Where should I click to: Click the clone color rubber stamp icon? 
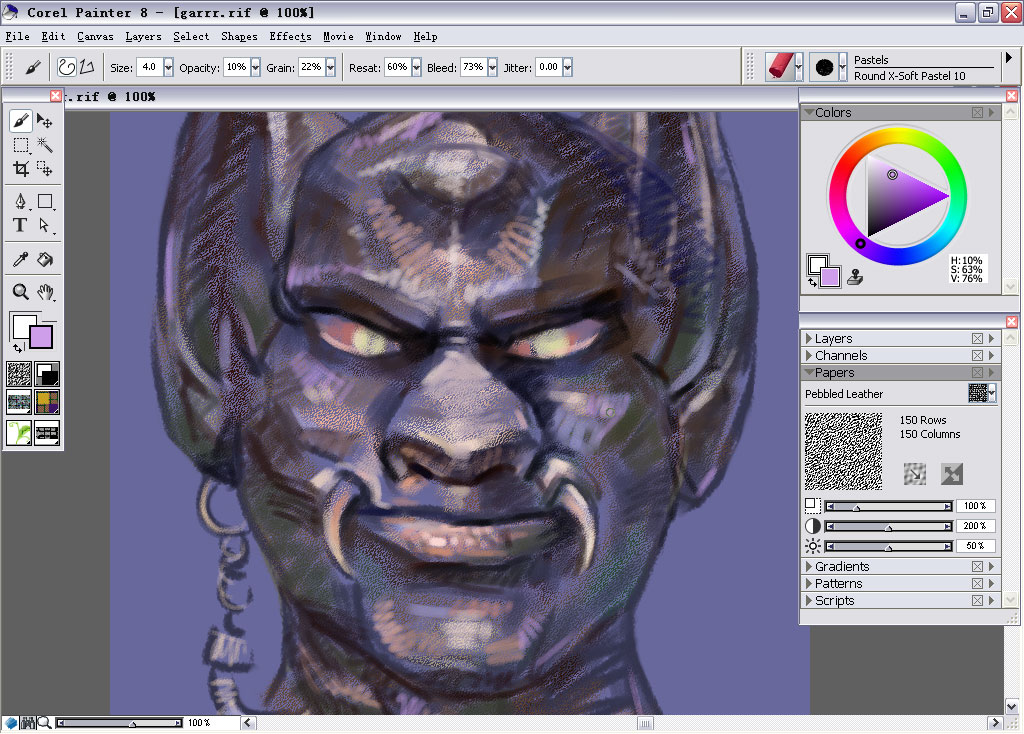coord(855,277)
